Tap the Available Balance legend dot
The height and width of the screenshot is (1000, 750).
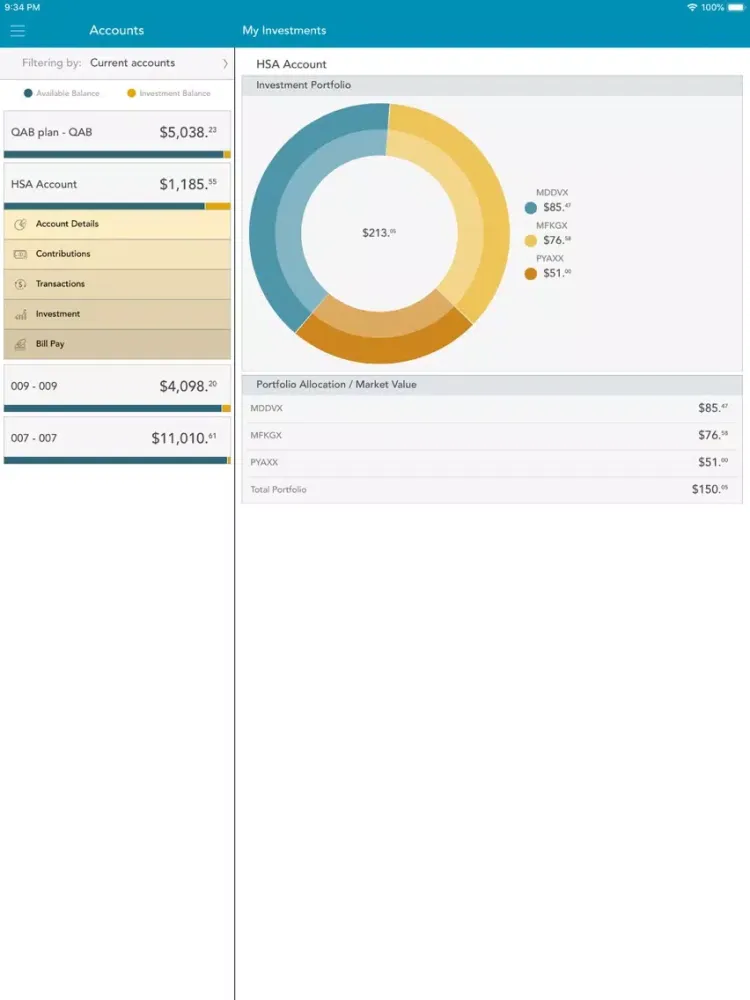[x=28, y=93]
